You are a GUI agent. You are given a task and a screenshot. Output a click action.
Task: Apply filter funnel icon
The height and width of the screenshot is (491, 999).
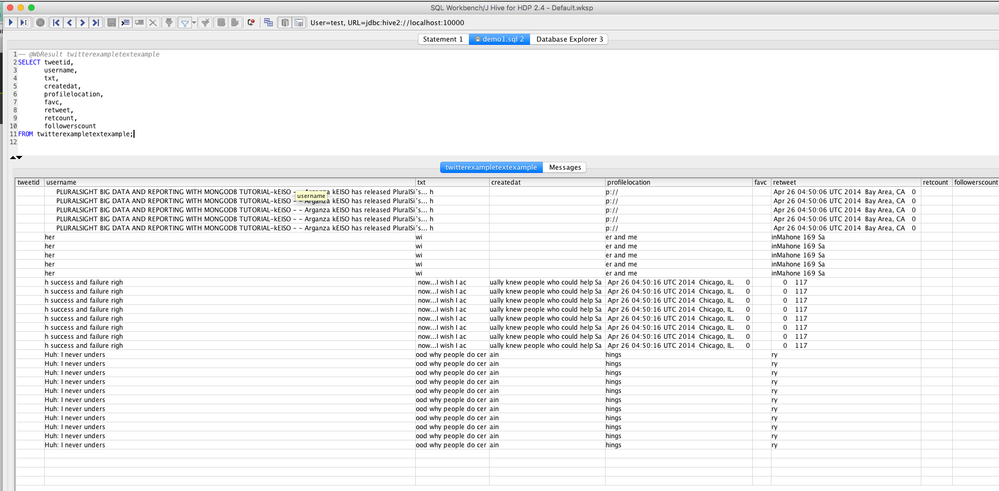click(x=185, y=22)
